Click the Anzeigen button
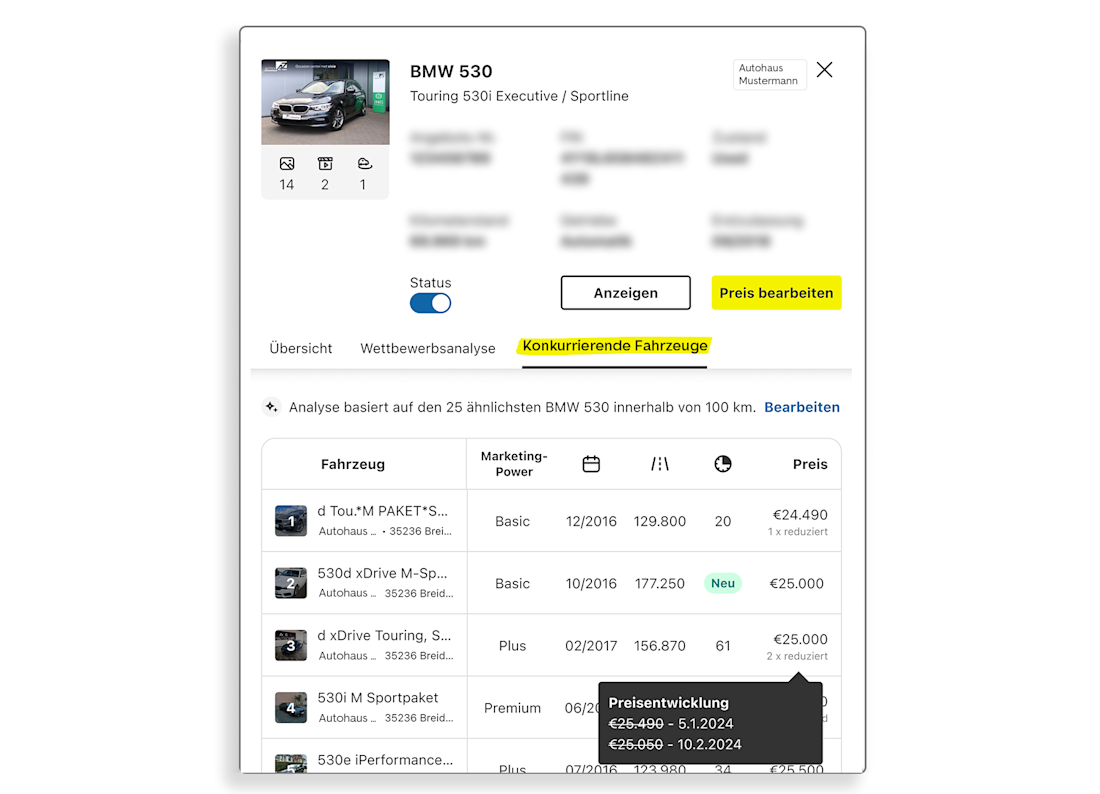The image size is (1100, 794). click(x=625, y=292)
